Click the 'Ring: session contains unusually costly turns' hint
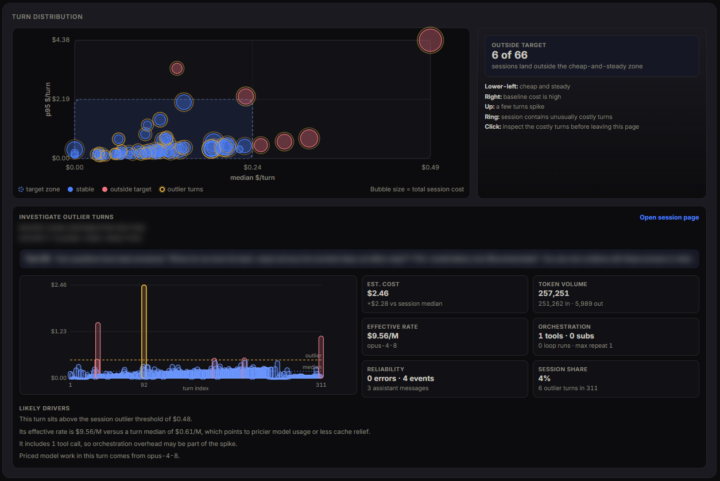 (x=548, y=117)
